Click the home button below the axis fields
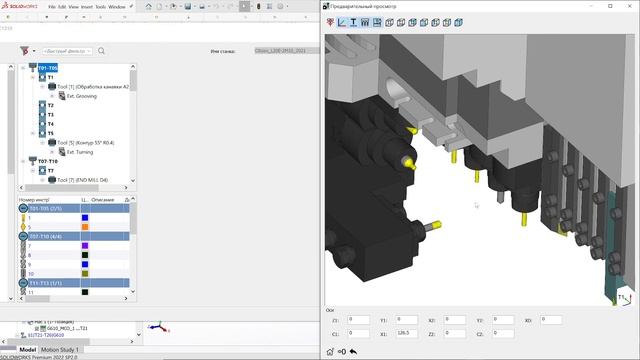Screen dimensions: 640x360 tap(330, 351)
